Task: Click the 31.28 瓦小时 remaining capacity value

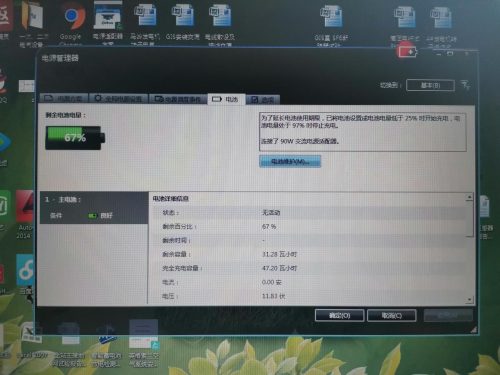Action: pos(279,254)
